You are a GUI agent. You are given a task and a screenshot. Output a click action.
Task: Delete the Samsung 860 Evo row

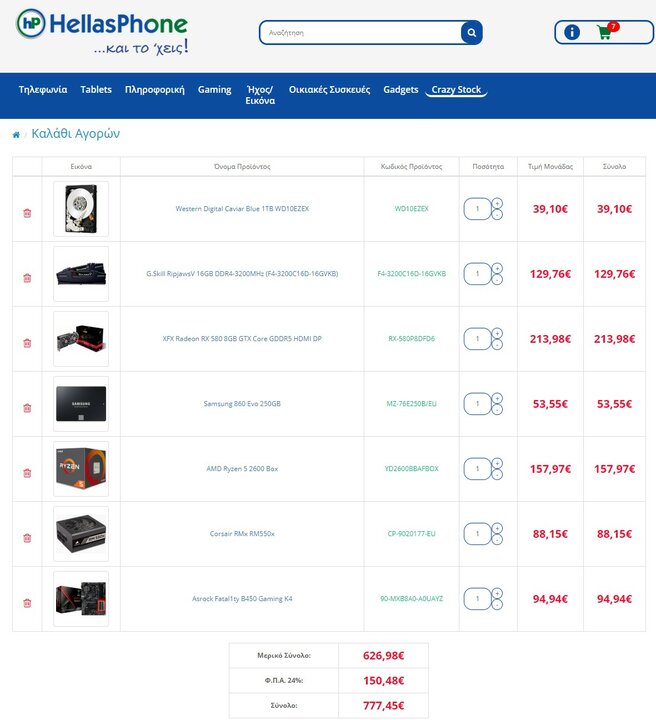click(27, 408)
